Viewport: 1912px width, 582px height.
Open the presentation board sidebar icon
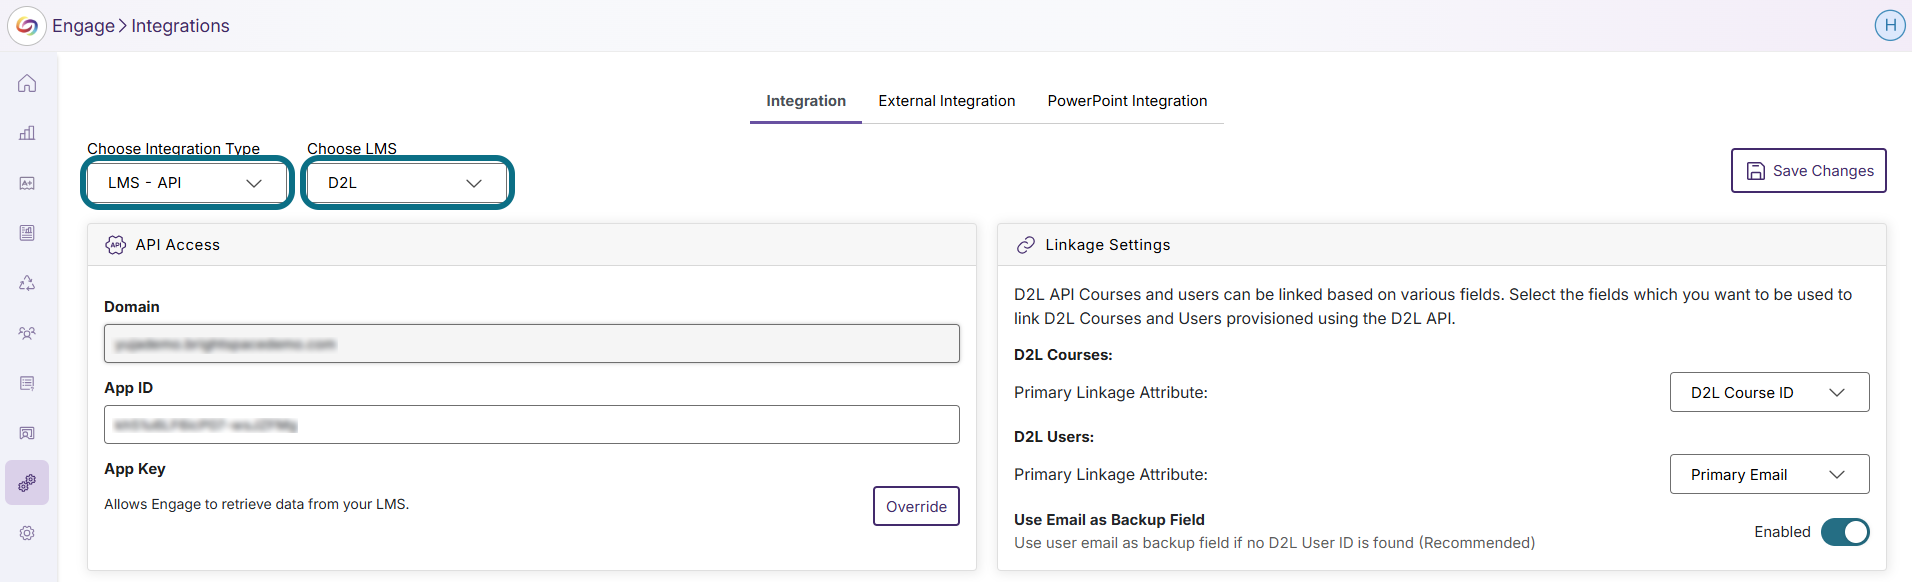coord(27,433)
